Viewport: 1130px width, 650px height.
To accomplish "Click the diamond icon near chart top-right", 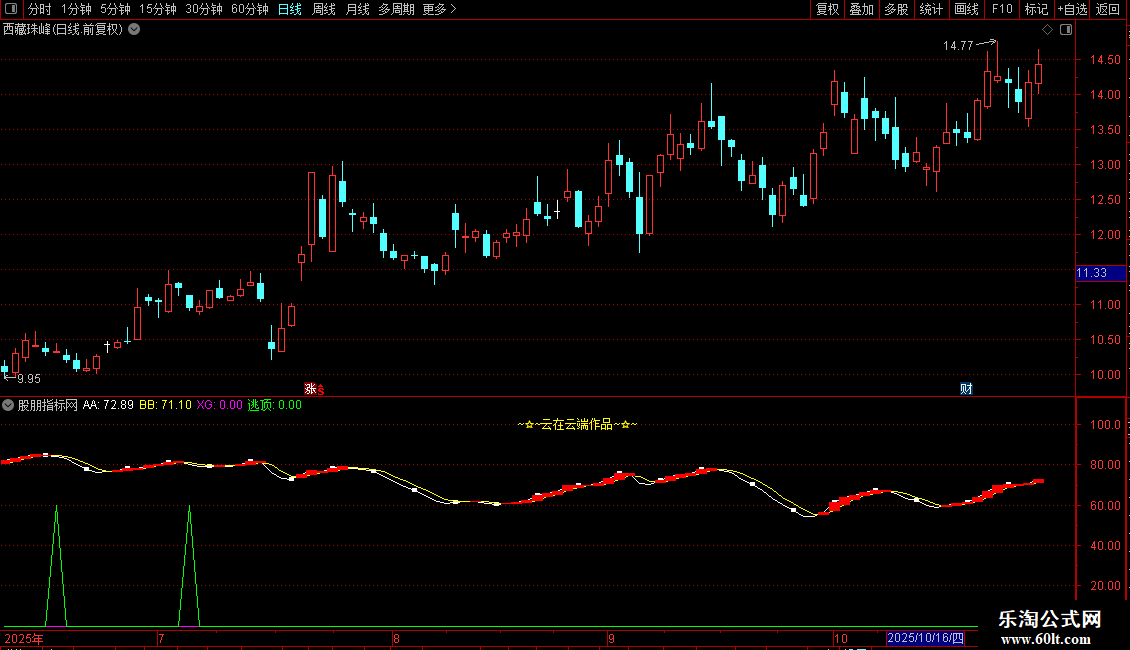I will coord(1048,30).
